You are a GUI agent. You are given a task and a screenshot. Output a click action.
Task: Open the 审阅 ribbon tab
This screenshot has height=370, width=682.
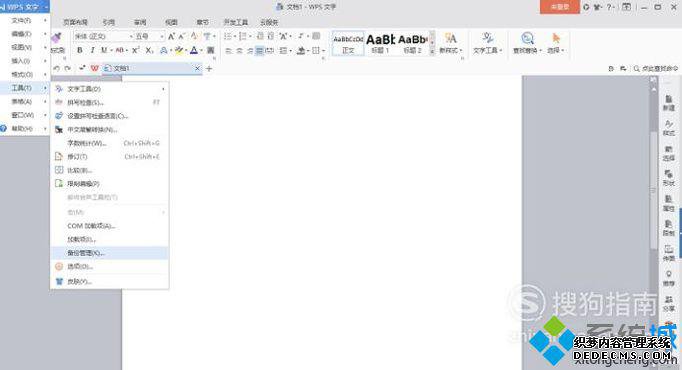pyautogui.click(x=140, y=22)
